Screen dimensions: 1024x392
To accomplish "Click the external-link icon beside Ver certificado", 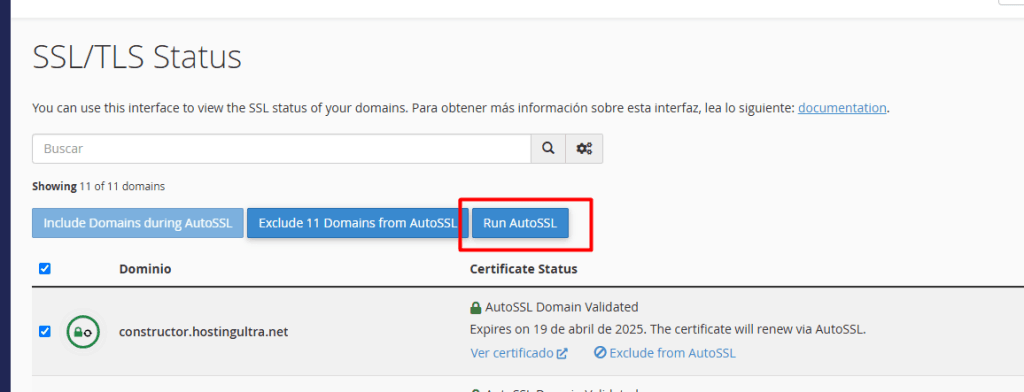I will 562,353.
